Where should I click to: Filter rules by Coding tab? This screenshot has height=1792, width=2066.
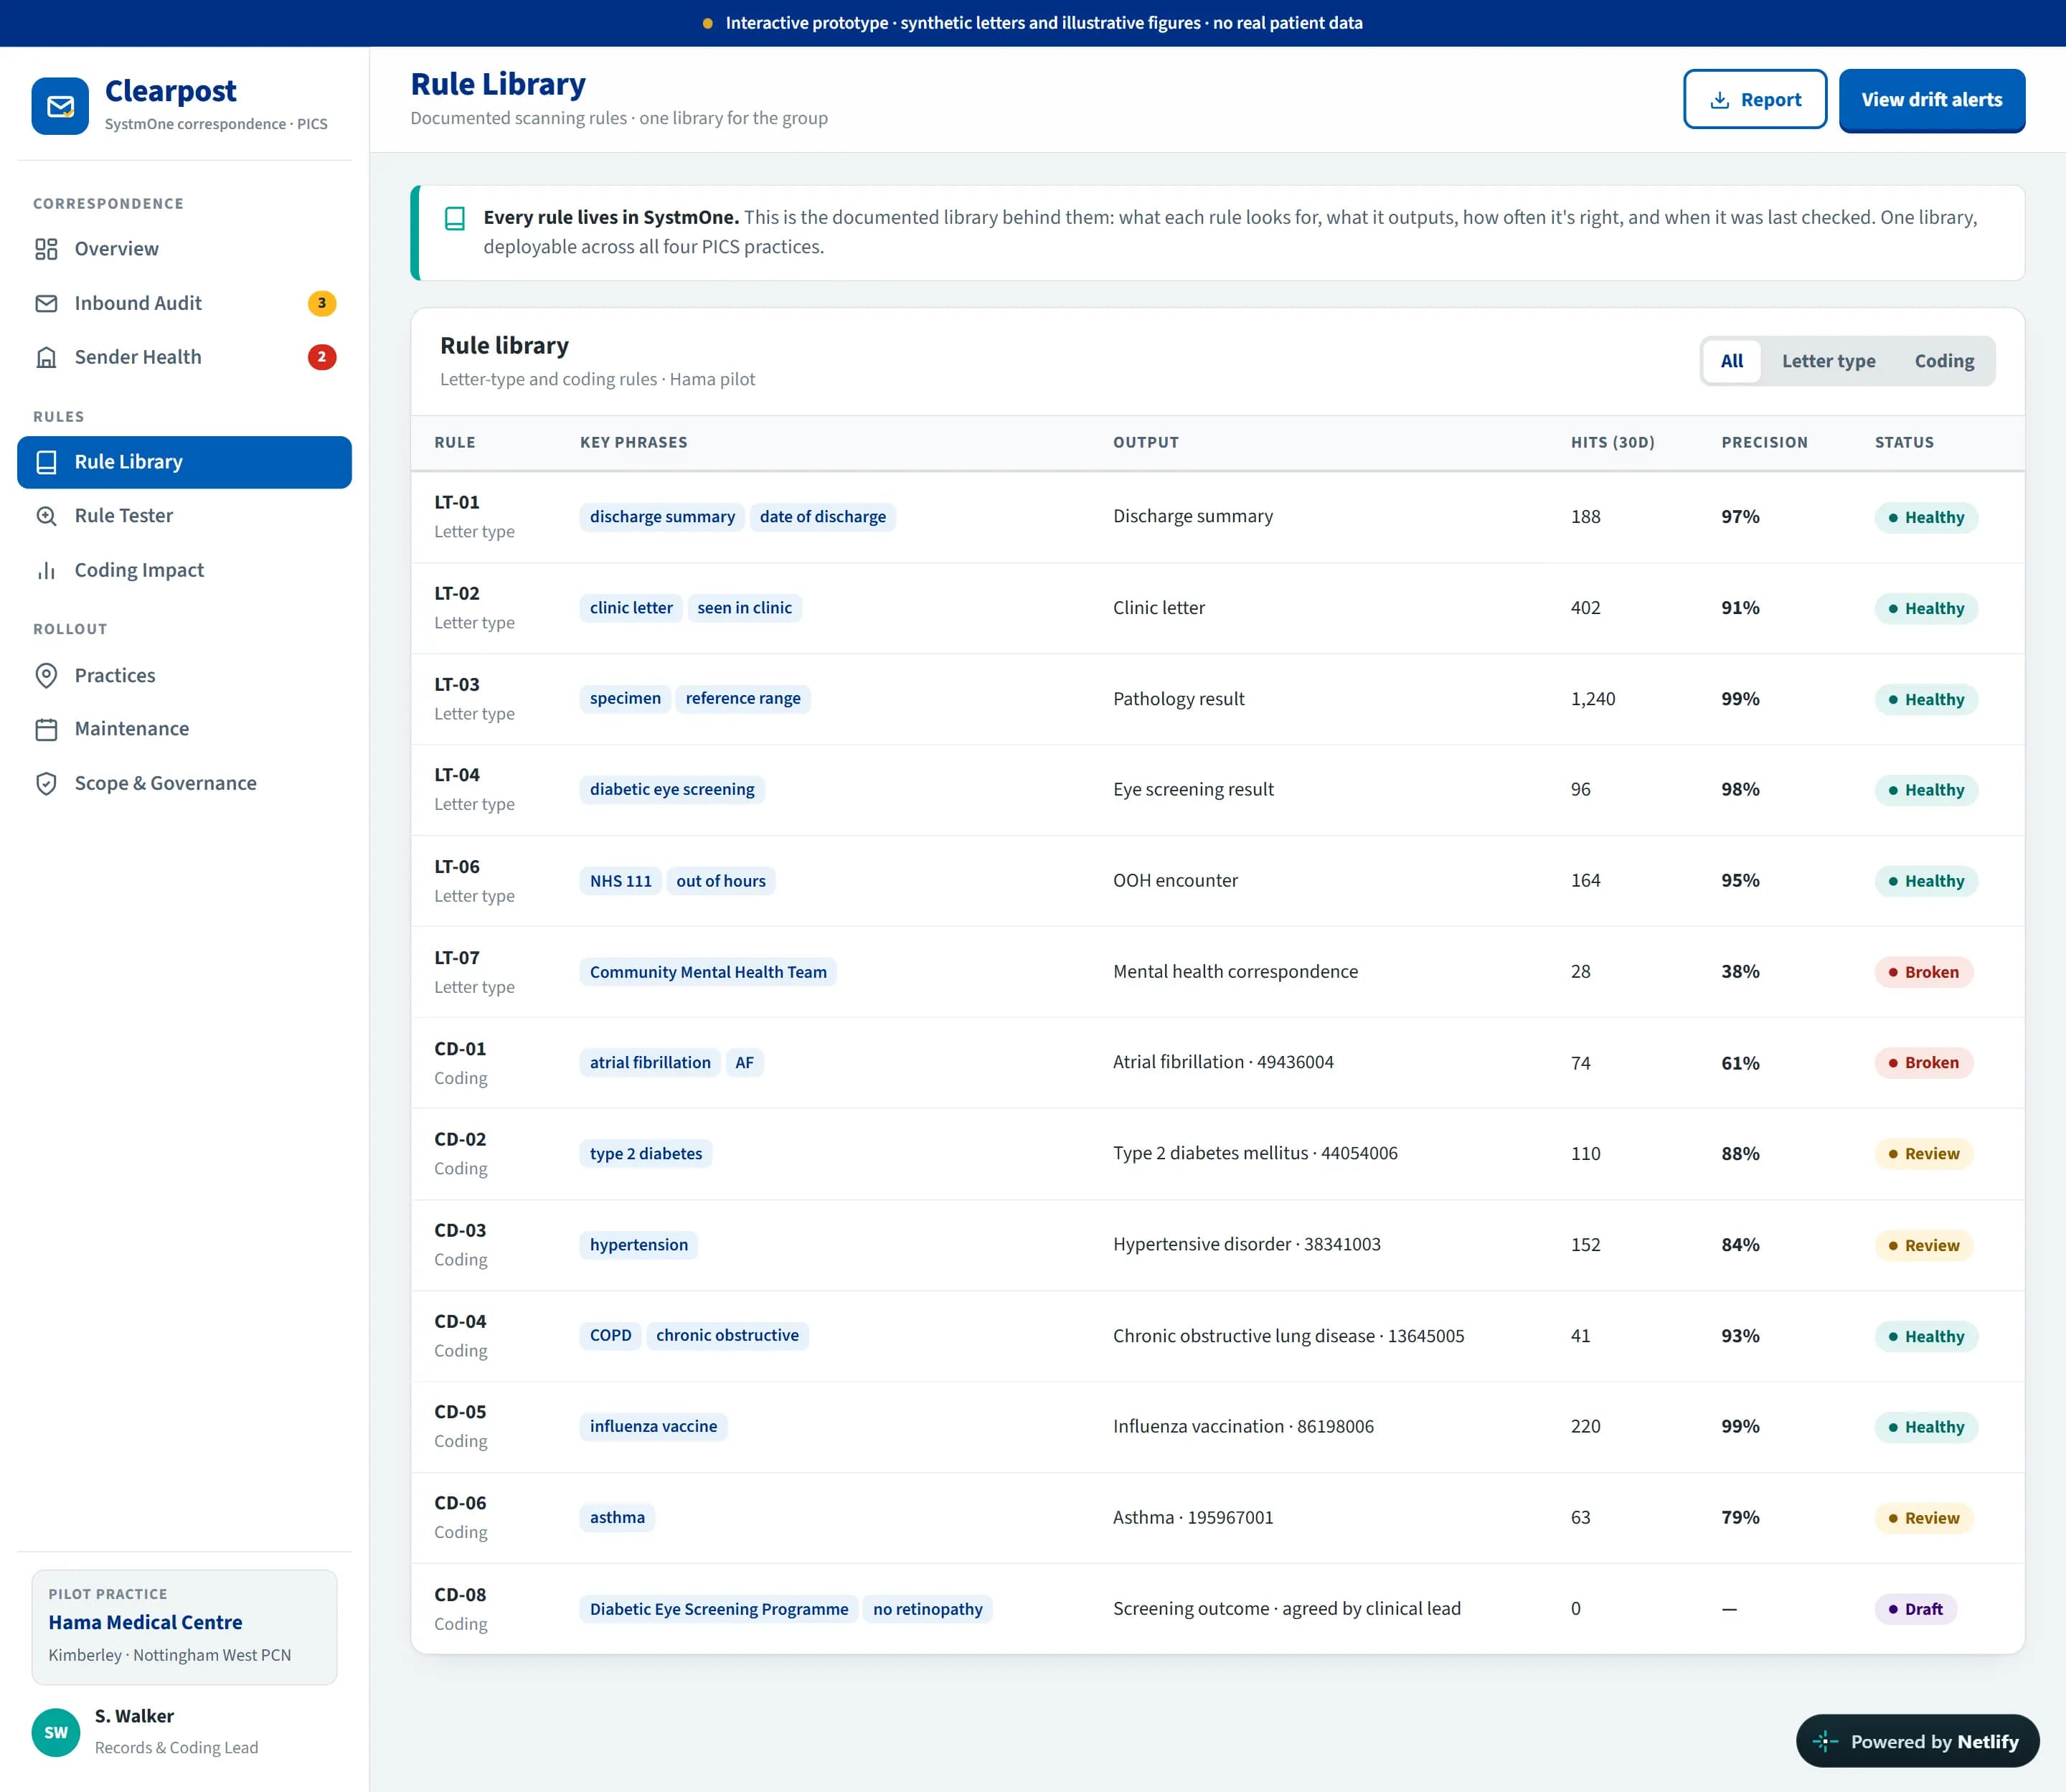[x=1944, y=361]
